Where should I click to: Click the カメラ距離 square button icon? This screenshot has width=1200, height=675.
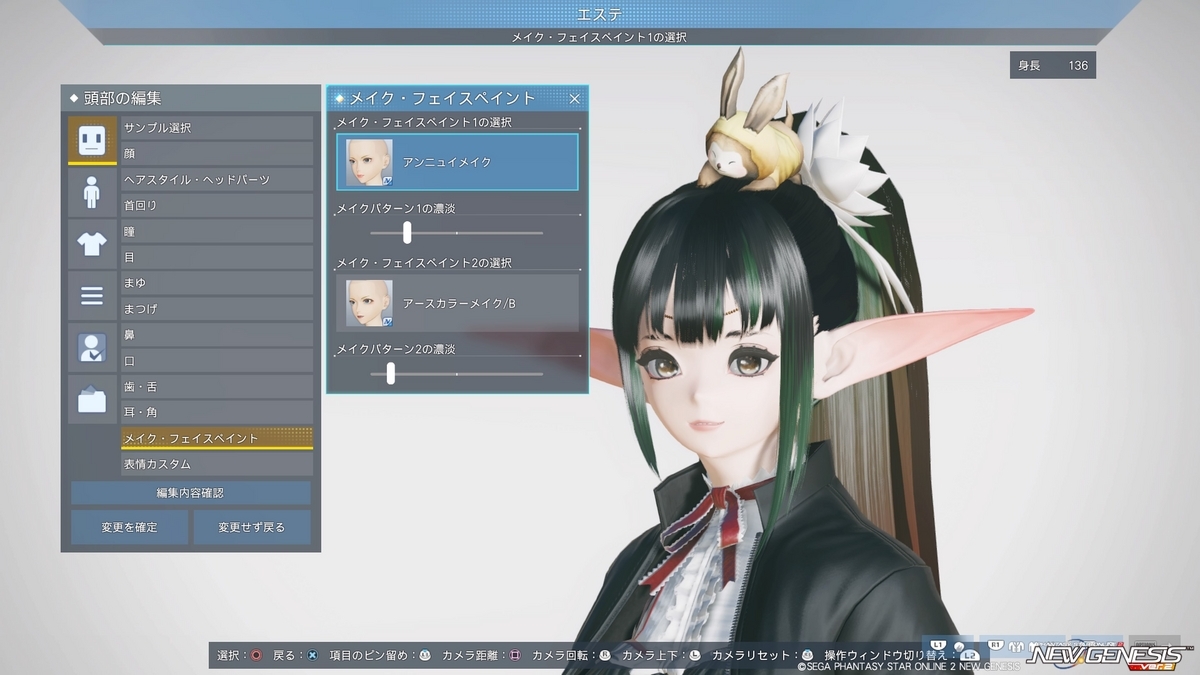pos(515,655)
